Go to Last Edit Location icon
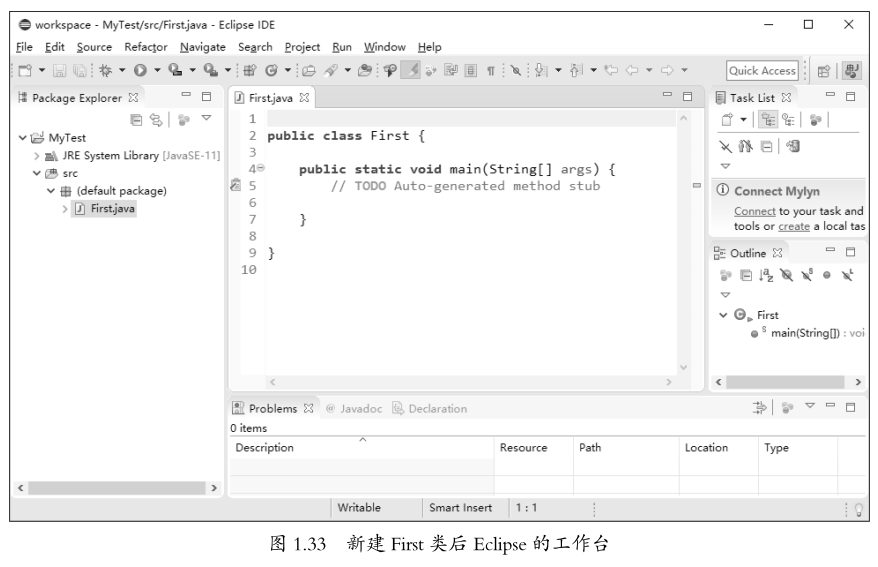The height and width of the screenshot is (567, 878). coord(611,71)
